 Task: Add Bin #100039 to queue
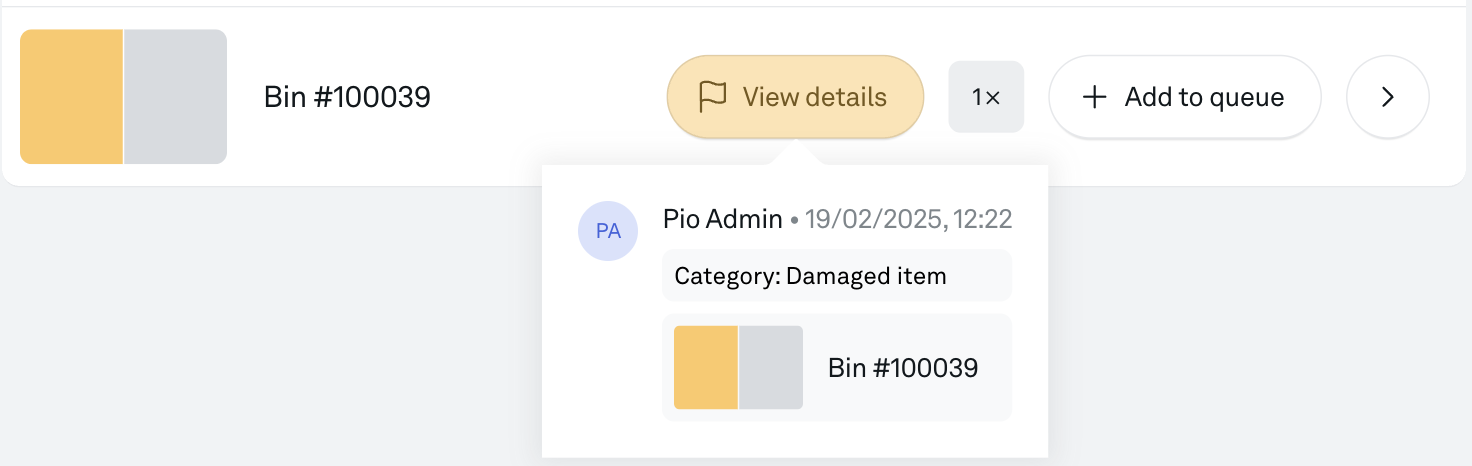1185,97
